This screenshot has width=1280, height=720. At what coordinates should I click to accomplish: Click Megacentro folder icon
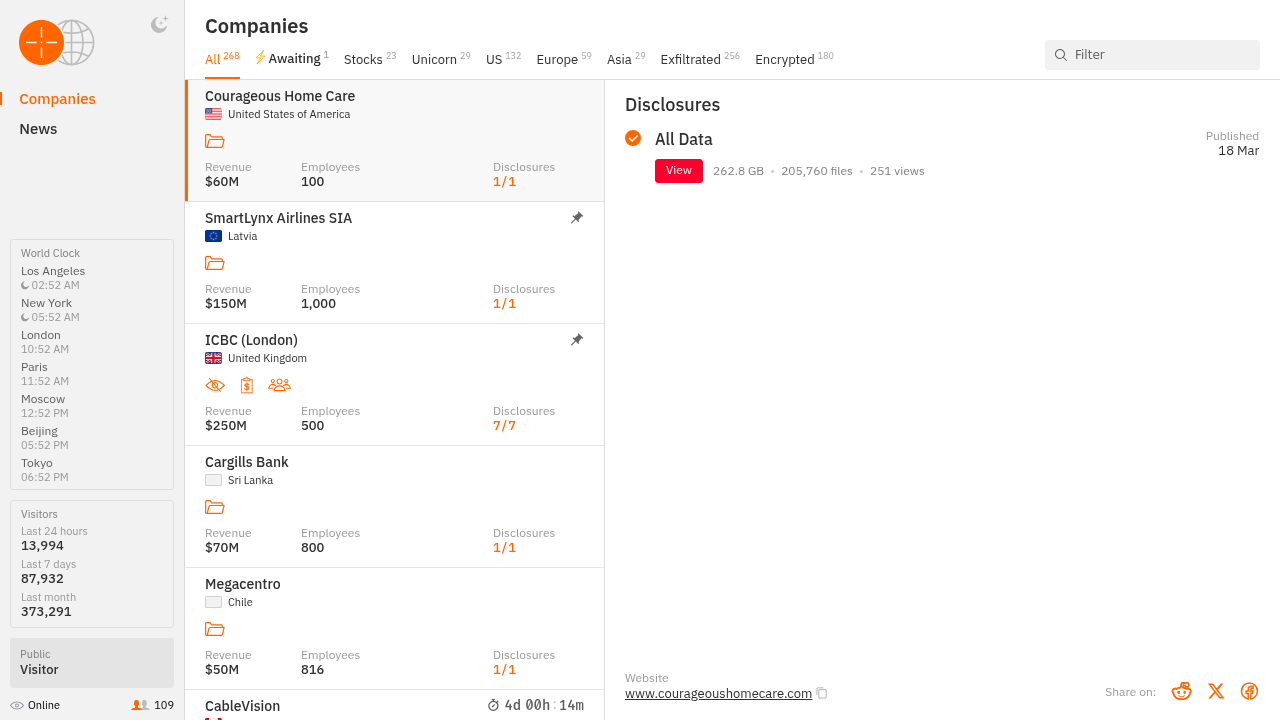pos(214,629)
